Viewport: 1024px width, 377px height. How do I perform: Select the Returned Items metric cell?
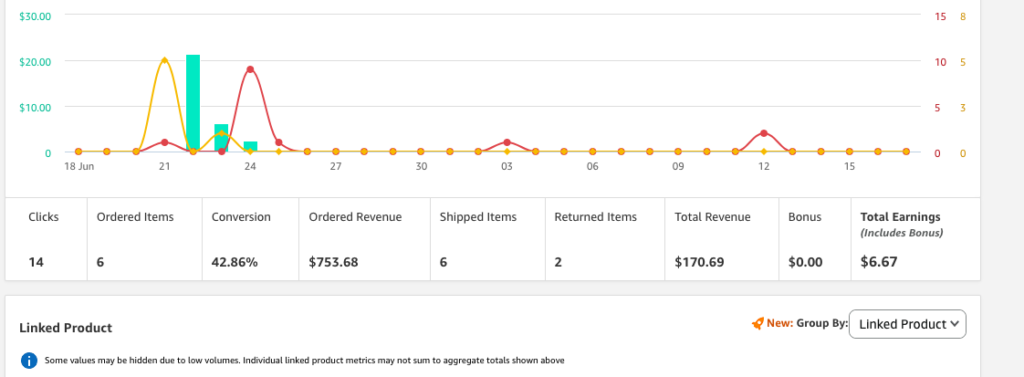coord(605,239)
